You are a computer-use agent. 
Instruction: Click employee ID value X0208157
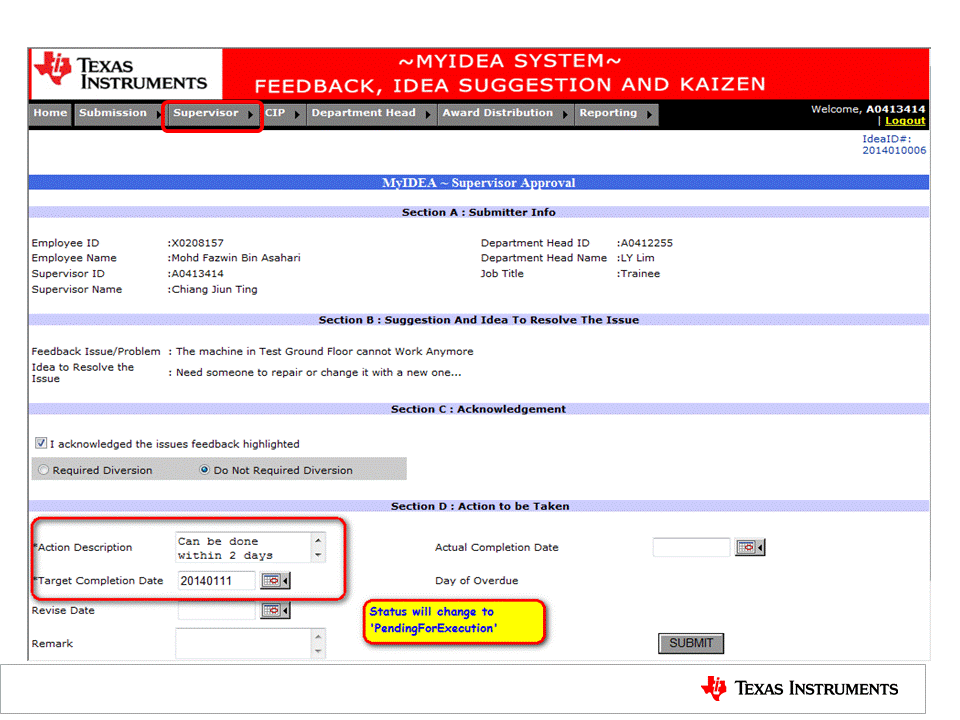coord(197,243)
